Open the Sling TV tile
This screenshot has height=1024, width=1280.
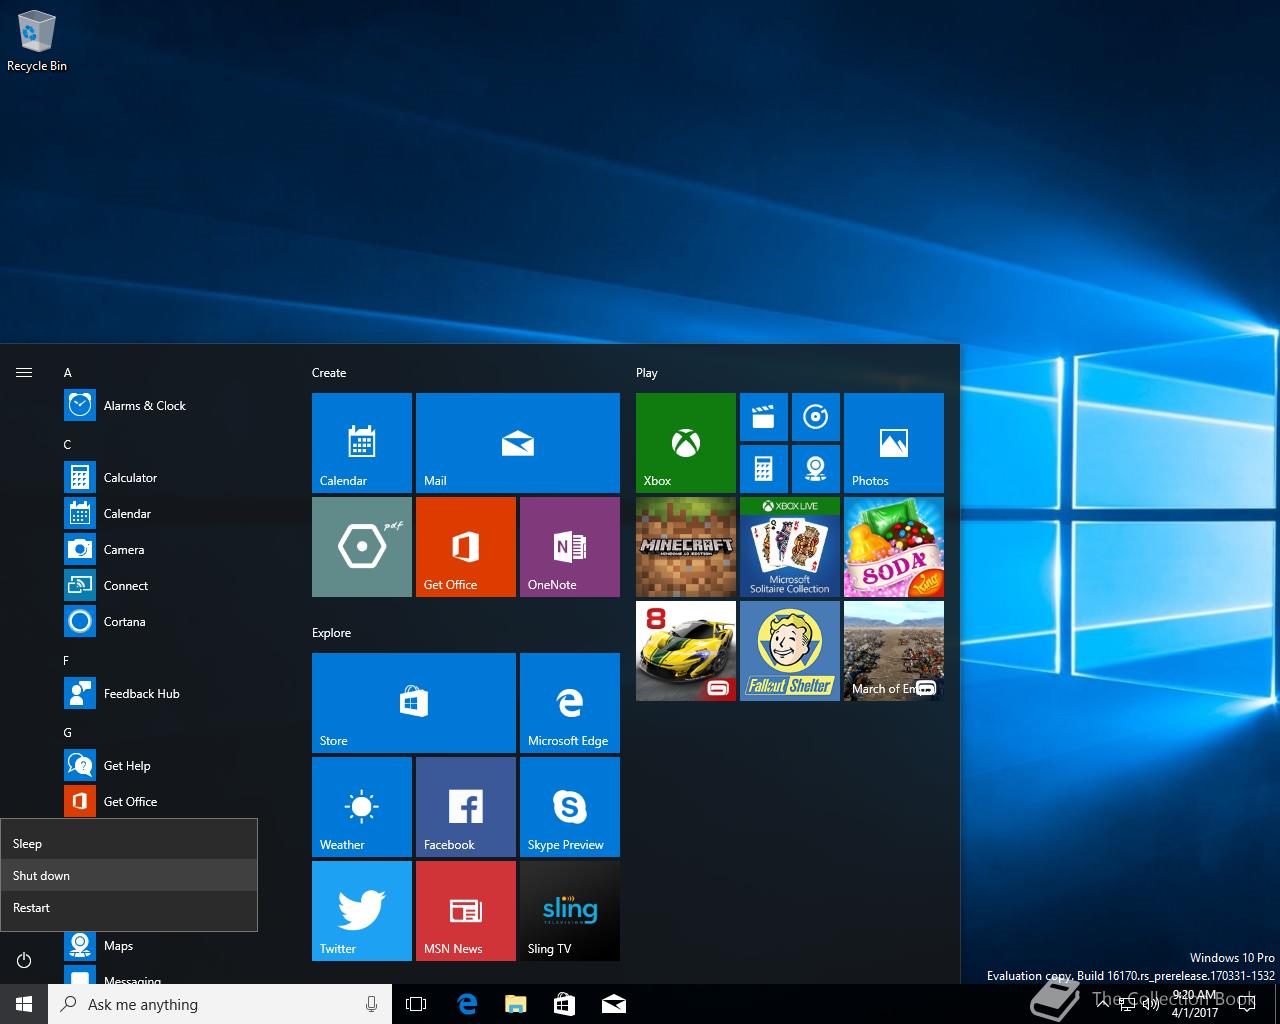pyautogui.click(x=570, y=911)
